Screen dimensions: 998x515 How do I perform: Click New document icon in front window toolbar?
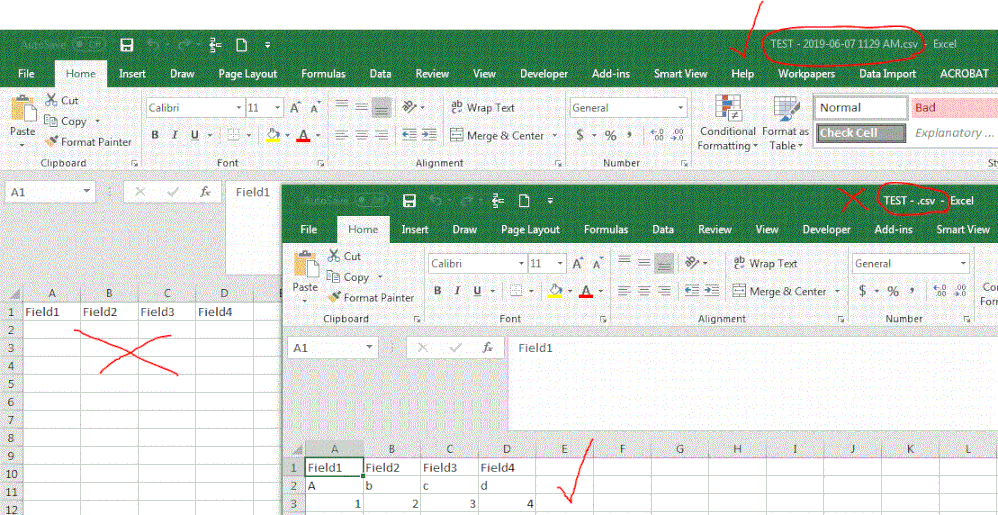click(524, 201)
